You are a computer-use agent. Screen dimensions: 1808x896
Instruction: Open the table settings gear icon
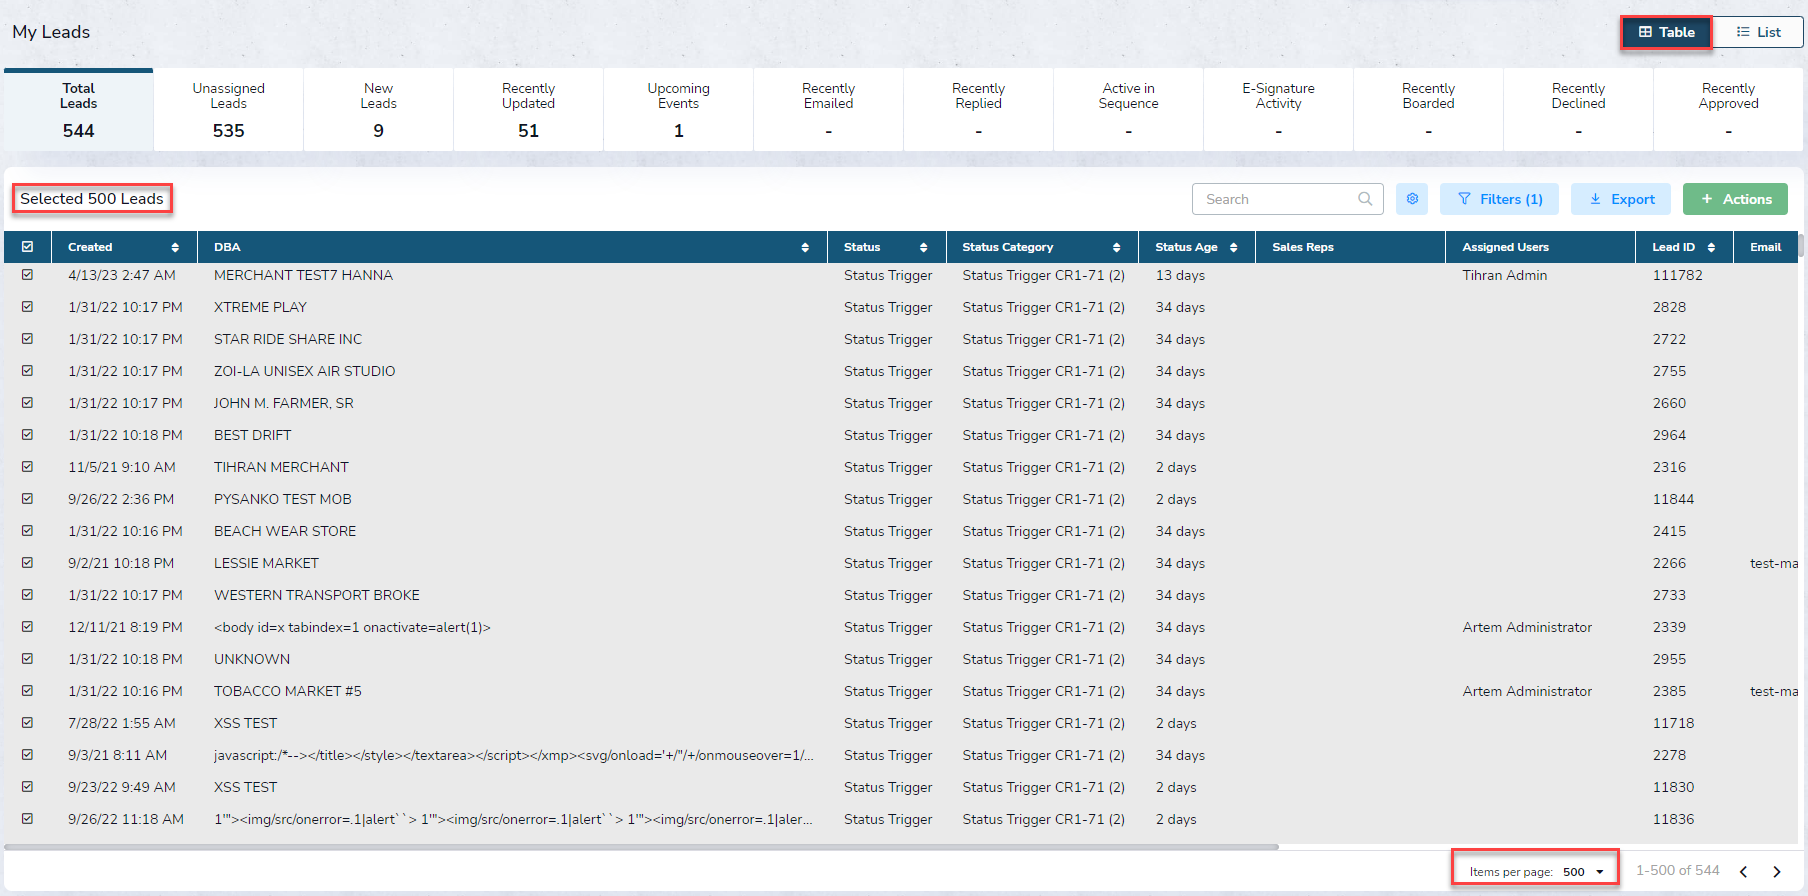[x=1412, y=199]
